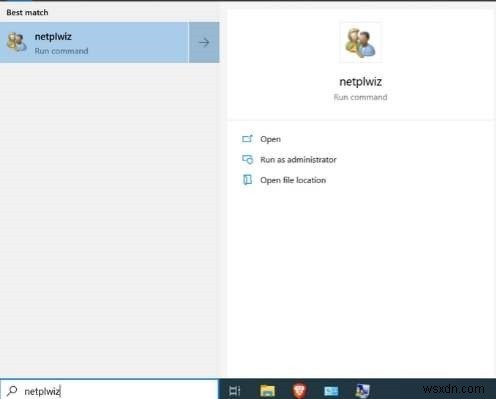This screenshot has height=399, width=496.
Task: Open Task View from the taskbar
Action: 234,390
